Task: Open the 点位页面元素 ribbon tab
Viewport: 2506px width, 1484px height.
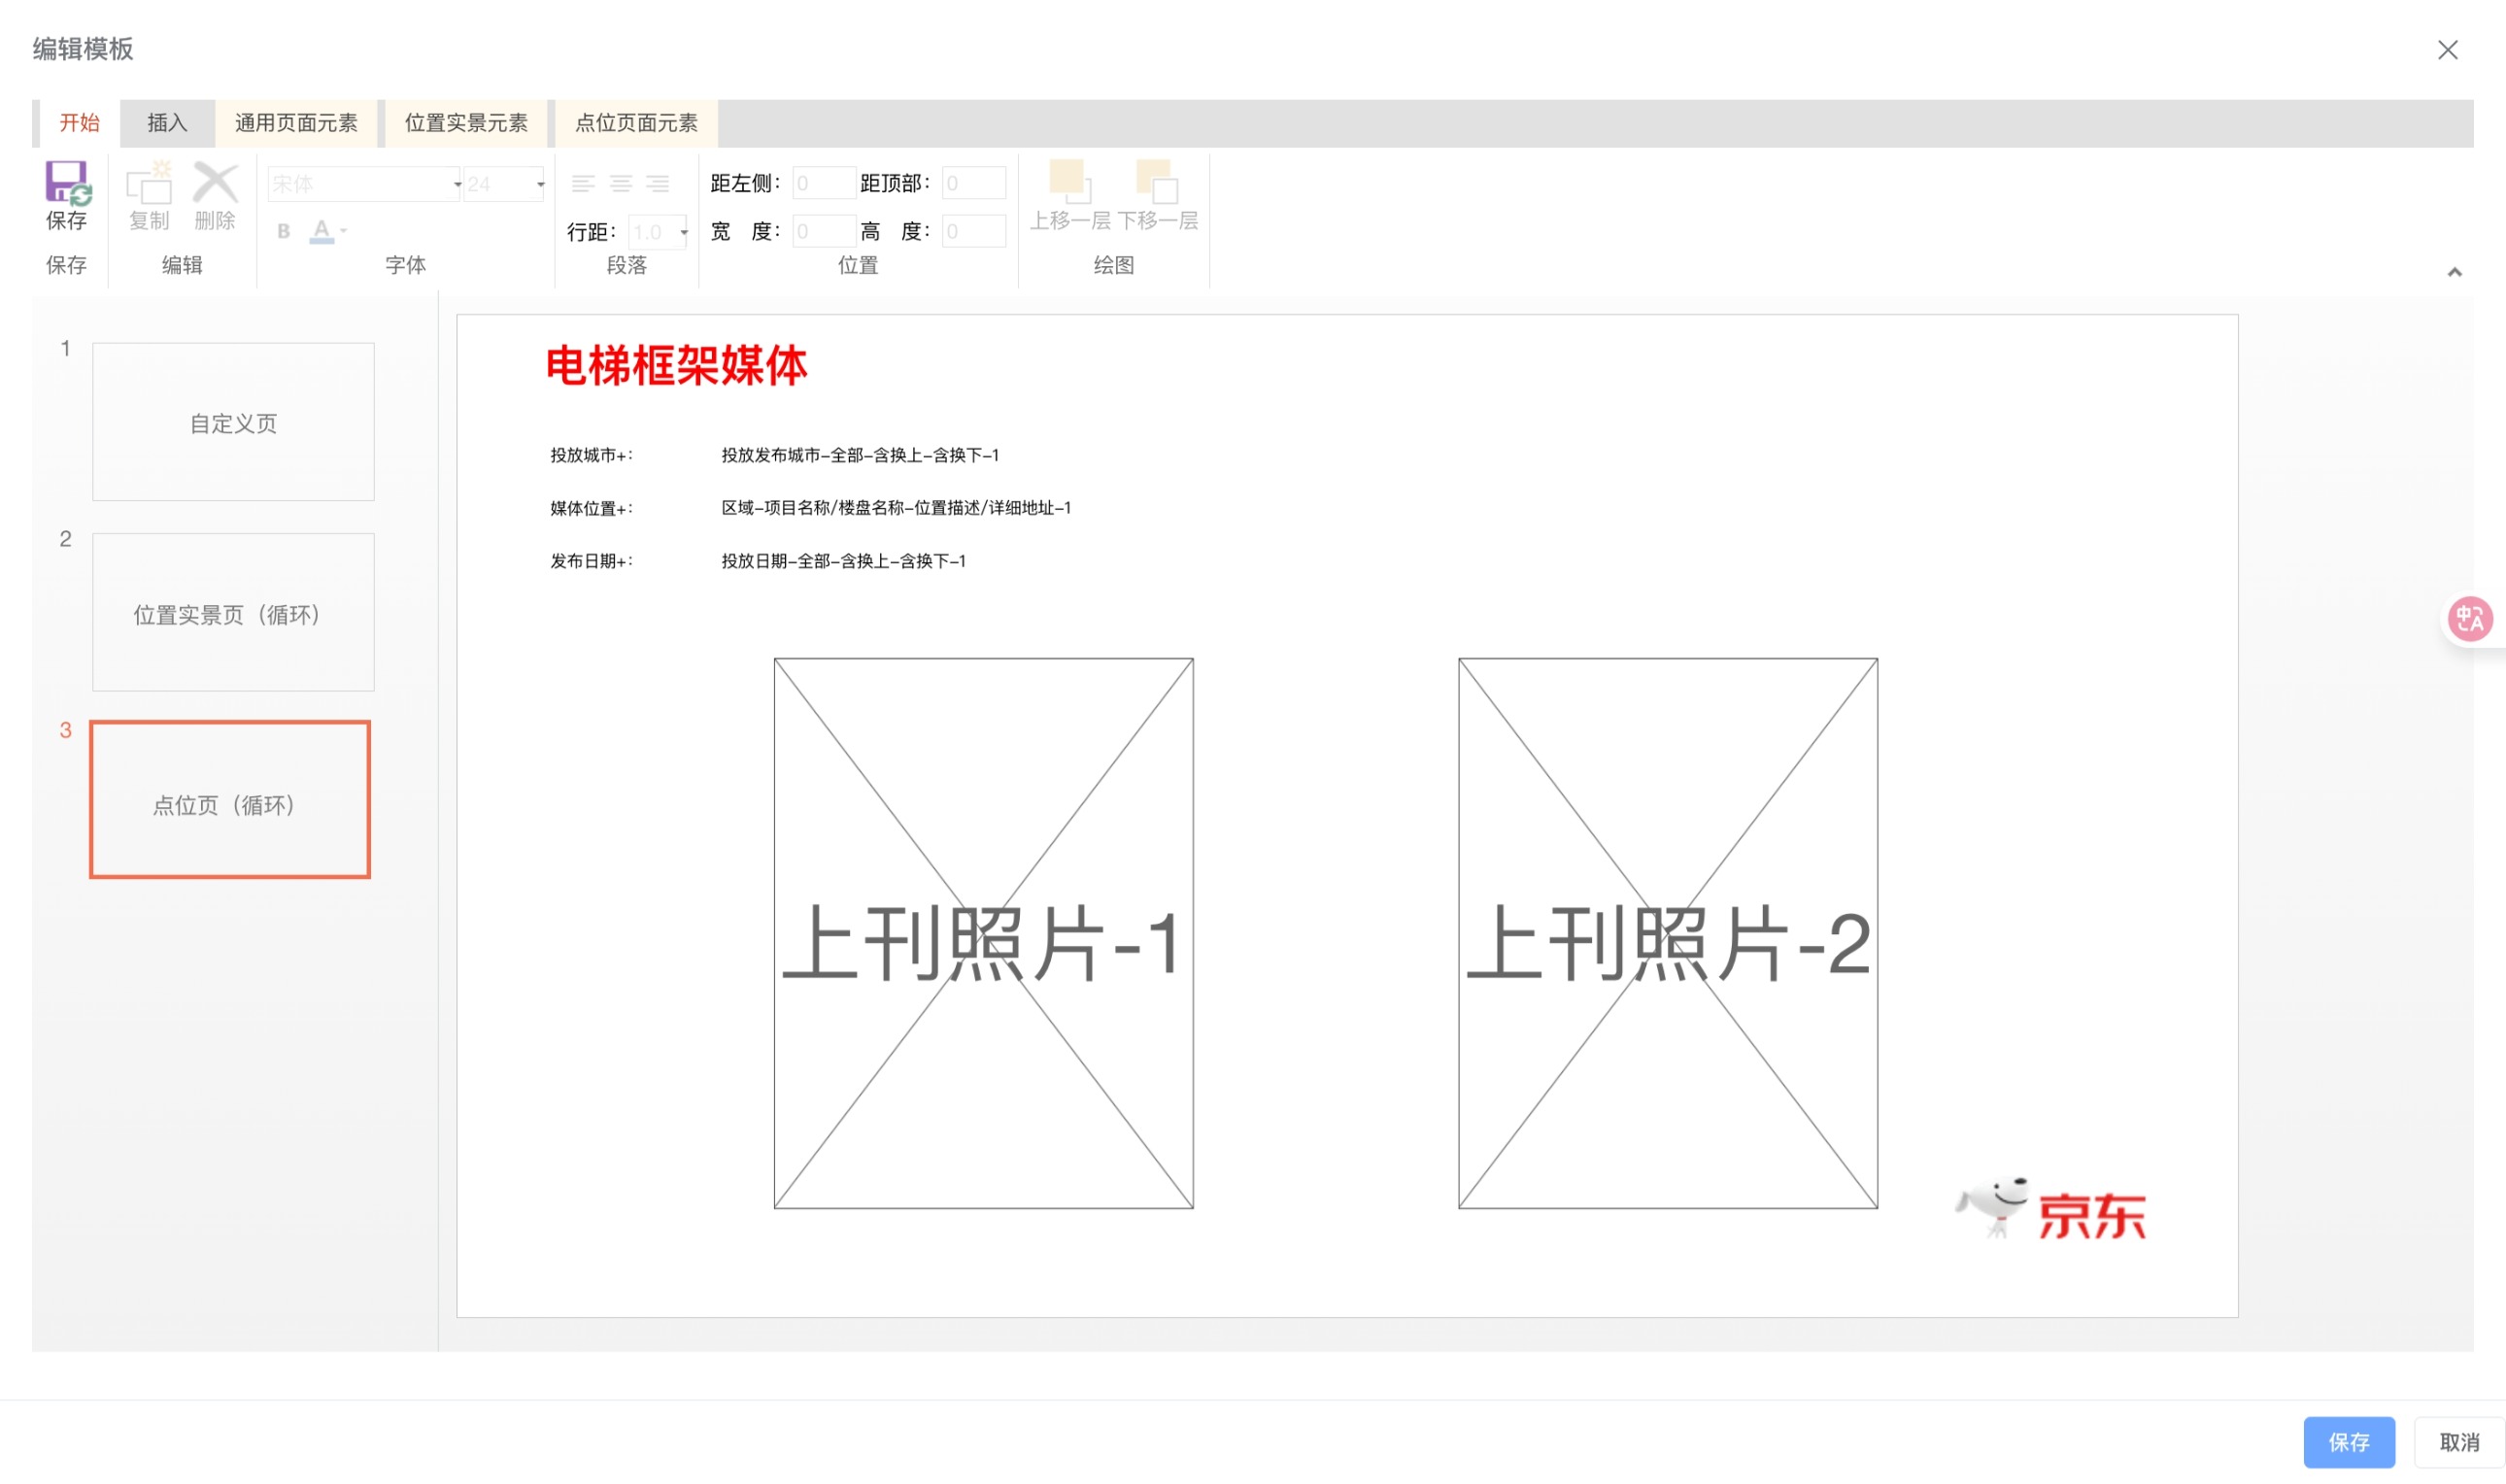Action: point(637,122)
